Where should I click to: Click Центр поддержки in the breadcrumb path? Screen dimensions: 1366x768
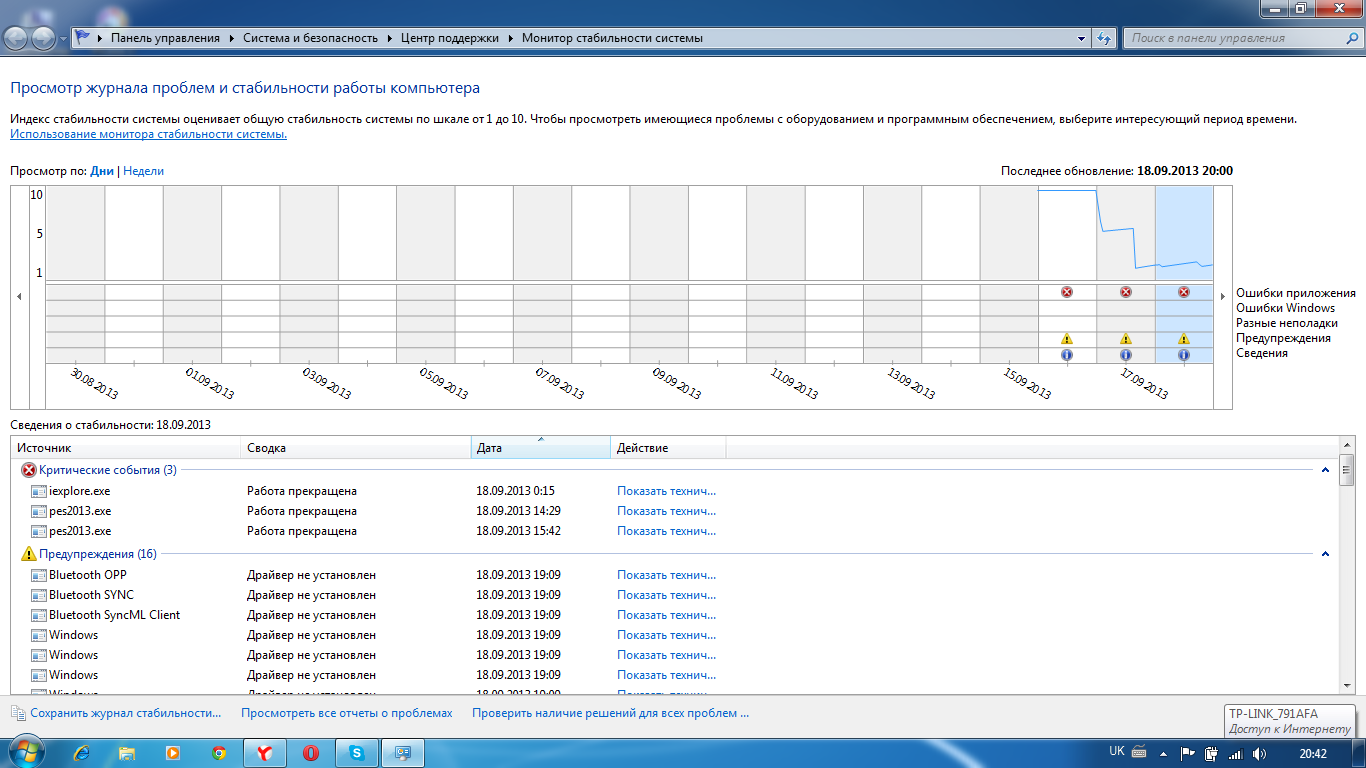[x=449, y=38]
